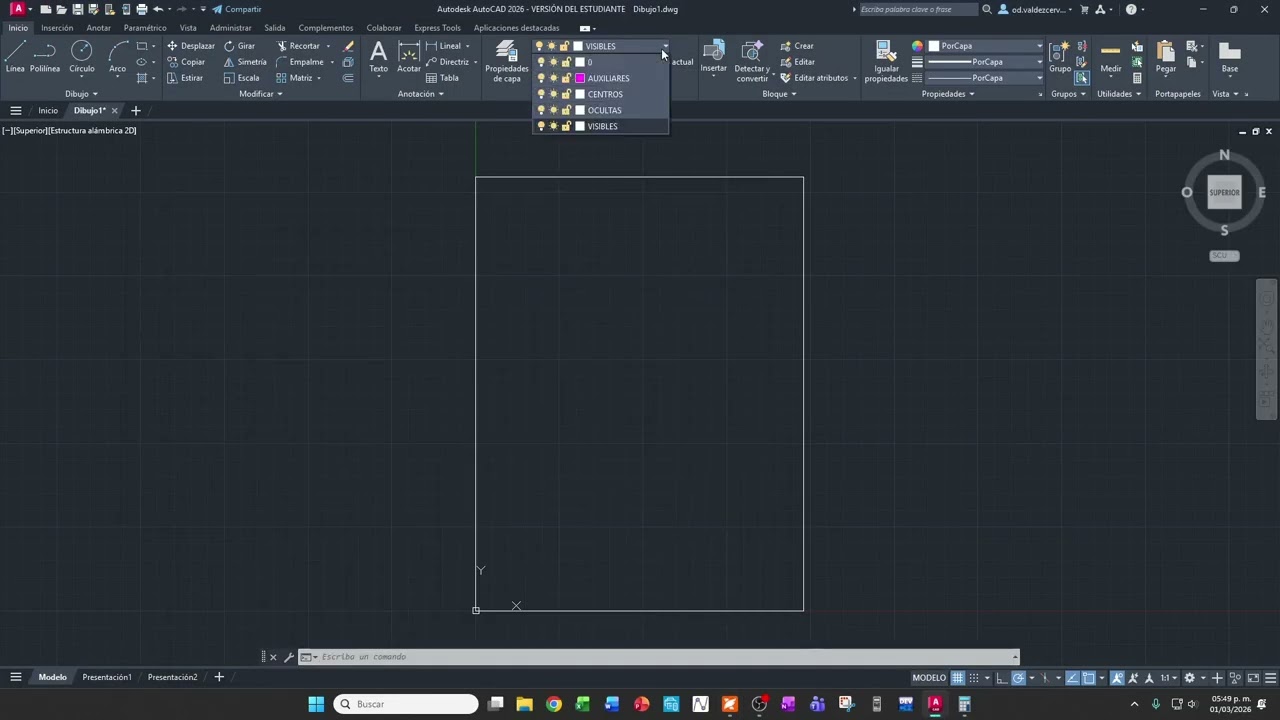Insert a Tabla from Anotación panel
This screenshot has height=720, width=1280.
(442, 78)
